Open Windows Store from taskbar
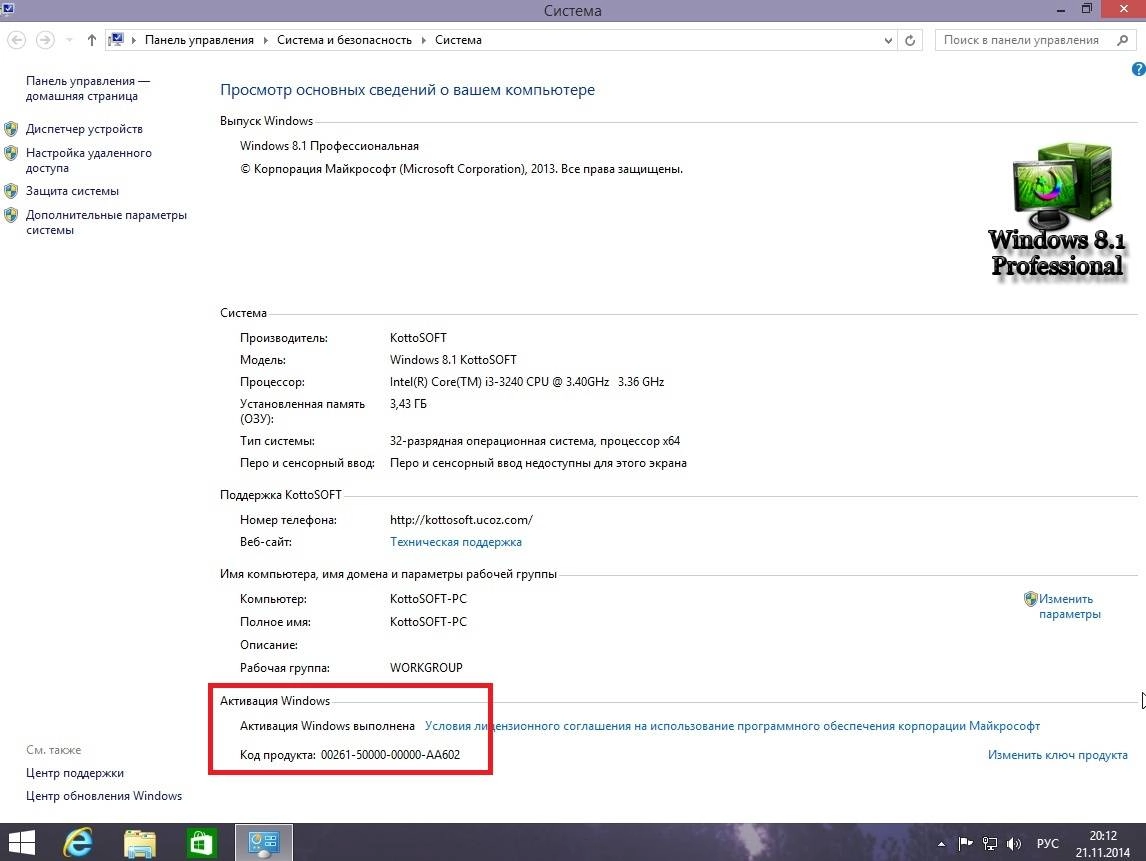1146x861 pixels. coord(201,843)
